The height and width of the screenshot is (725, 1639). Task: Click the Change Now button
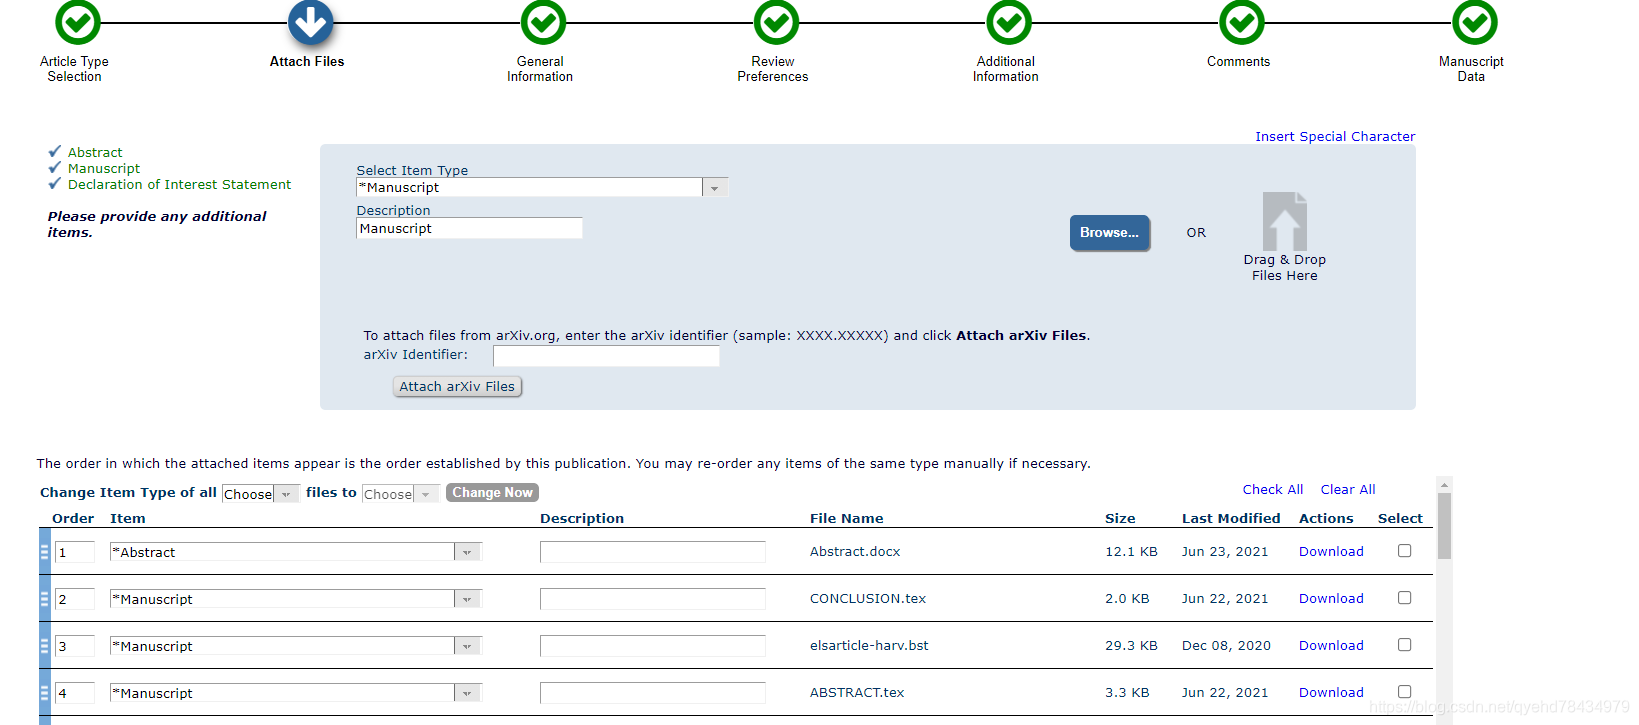(x=492, y=492)
